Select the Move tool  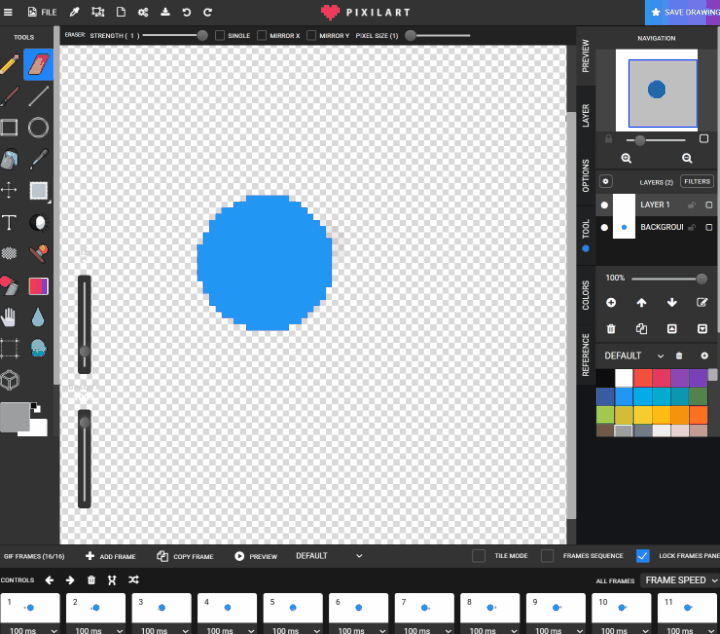click(9, 190)
